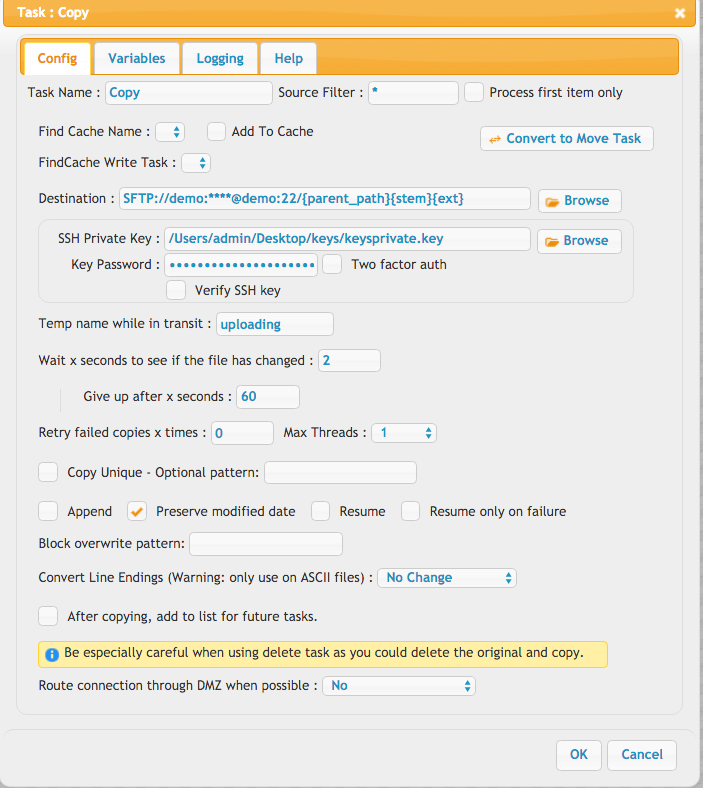Viewport: 703px width, 788px height.
Task: Open the Convert Line Endings dropdown
Action: [447, 578]
